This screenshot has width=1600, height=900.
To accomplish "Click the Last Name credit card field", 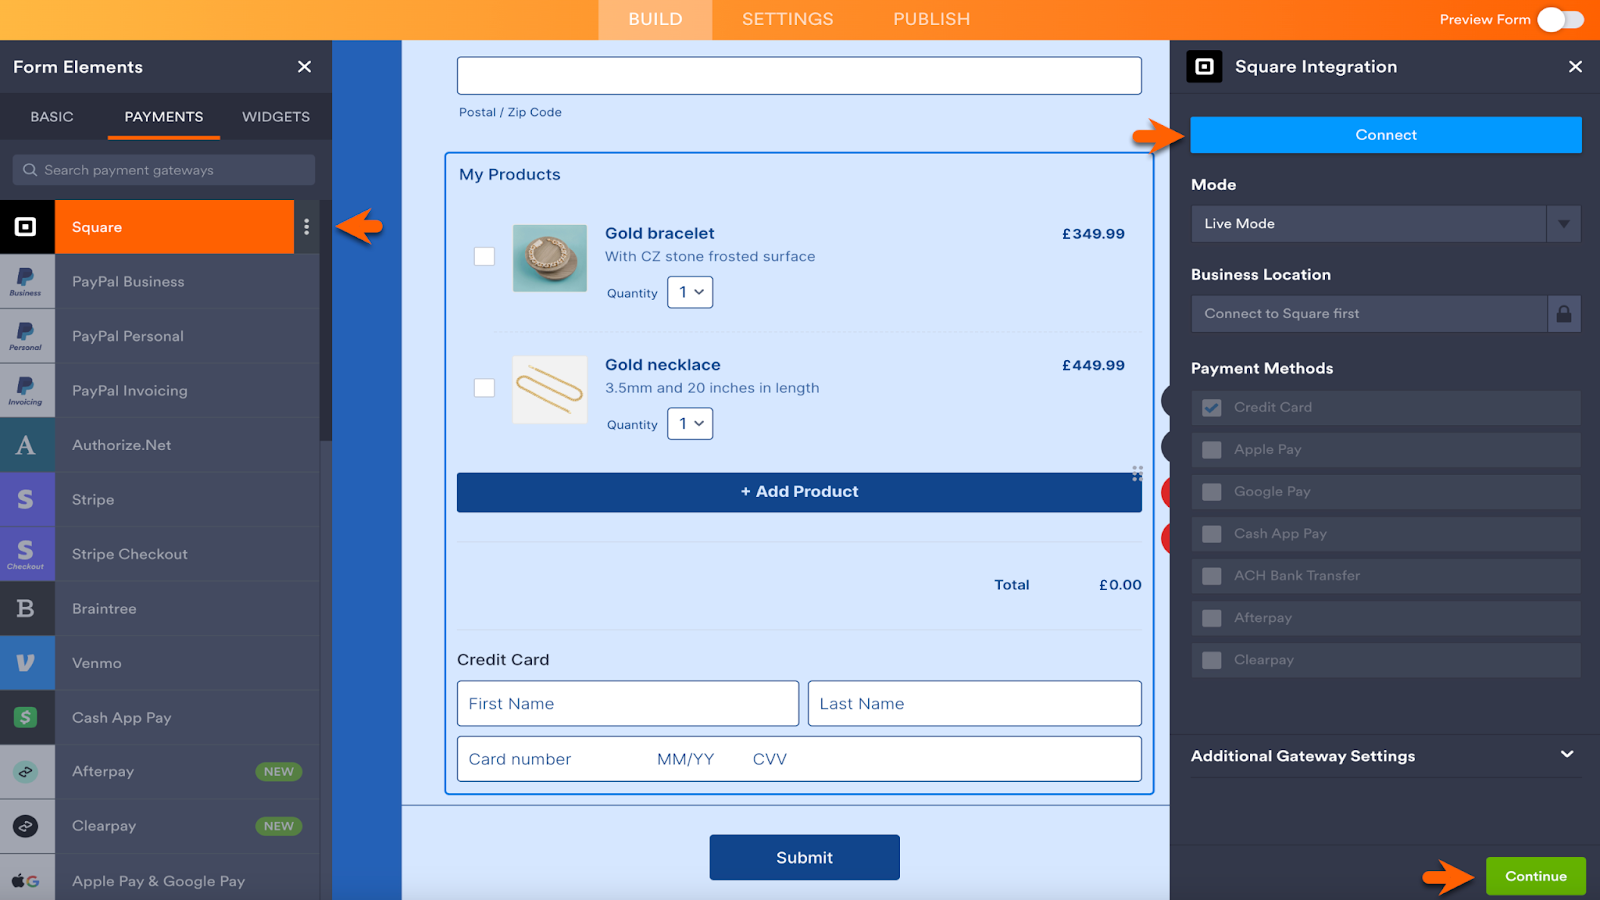I will click(x=975, y=704).
